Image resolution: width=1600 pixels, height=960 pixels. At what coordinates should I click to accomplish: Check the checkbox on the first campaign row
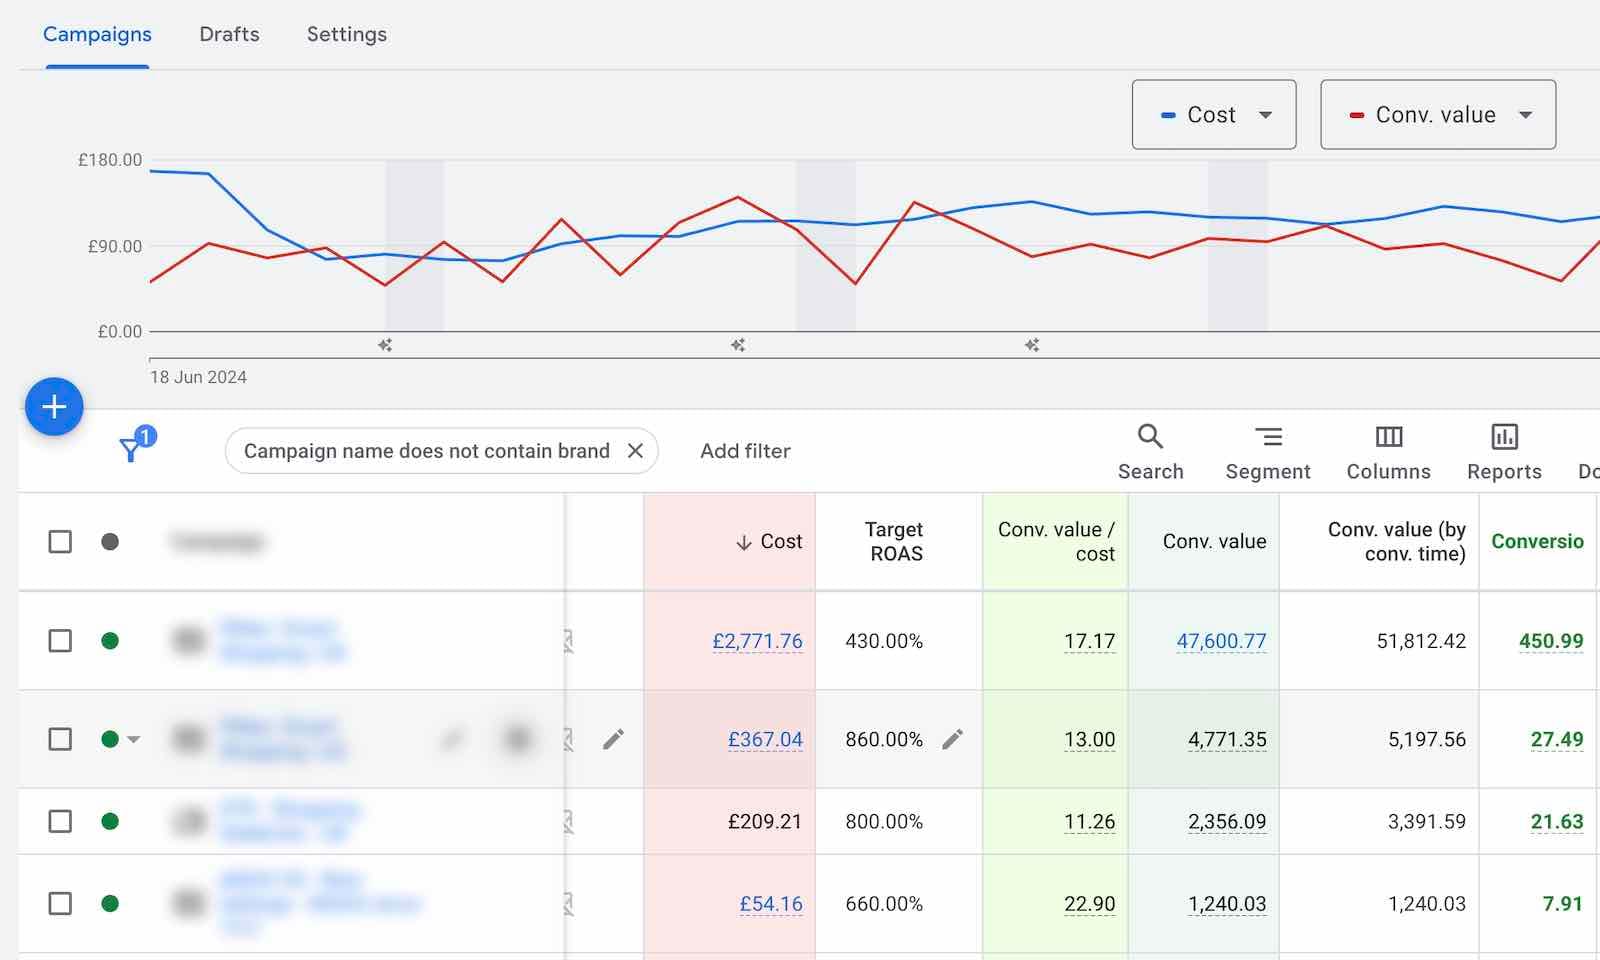pos(60,641)
